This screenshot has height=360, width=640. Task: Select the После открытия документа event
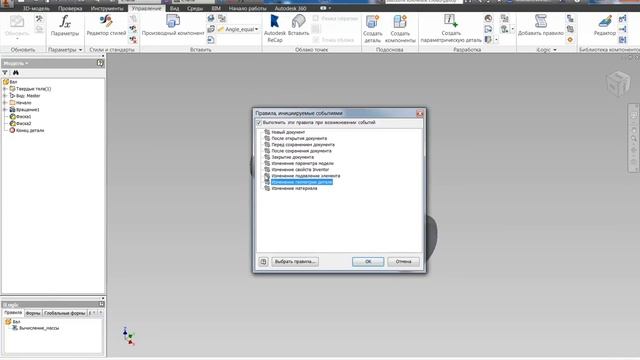[x=299, y=138]
